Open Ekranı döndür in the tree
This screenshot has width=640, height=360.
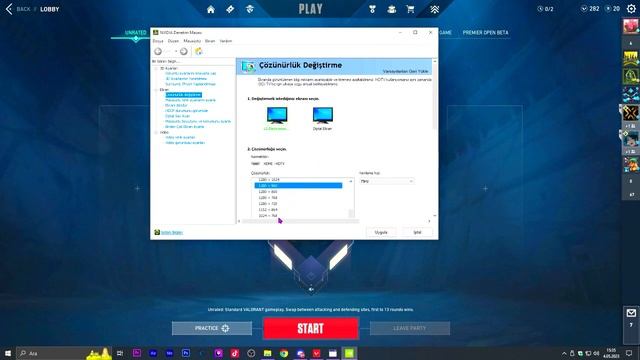pyautogui.click(x=176, y=105)
